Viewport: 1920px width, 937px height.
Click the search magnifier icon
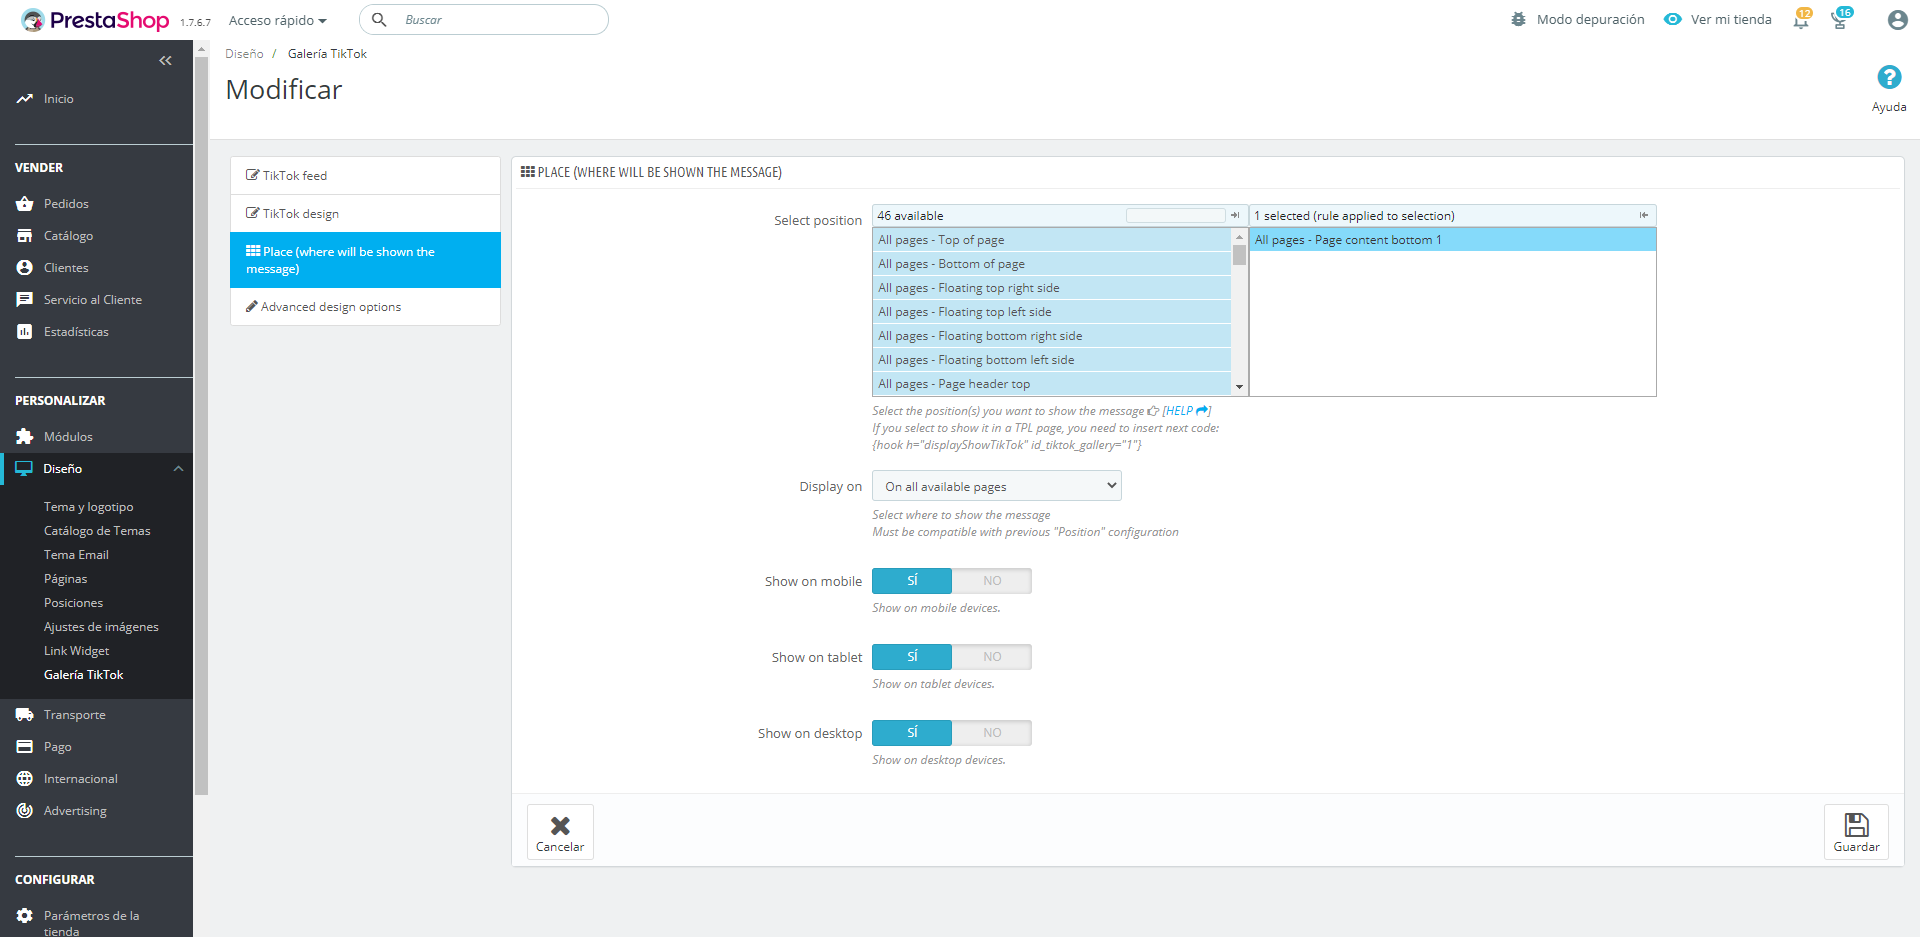pyautogui.click(x=380, y=20)
